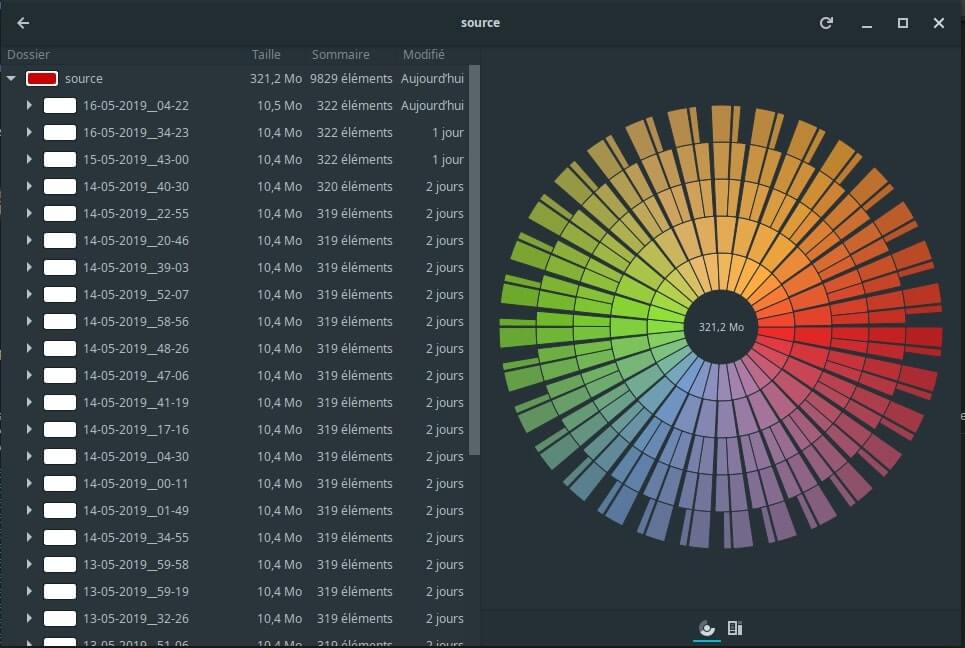The height and width of the screenshot is (648, 965).
Task: Click the Dossier column header
Action: (28, 55)
